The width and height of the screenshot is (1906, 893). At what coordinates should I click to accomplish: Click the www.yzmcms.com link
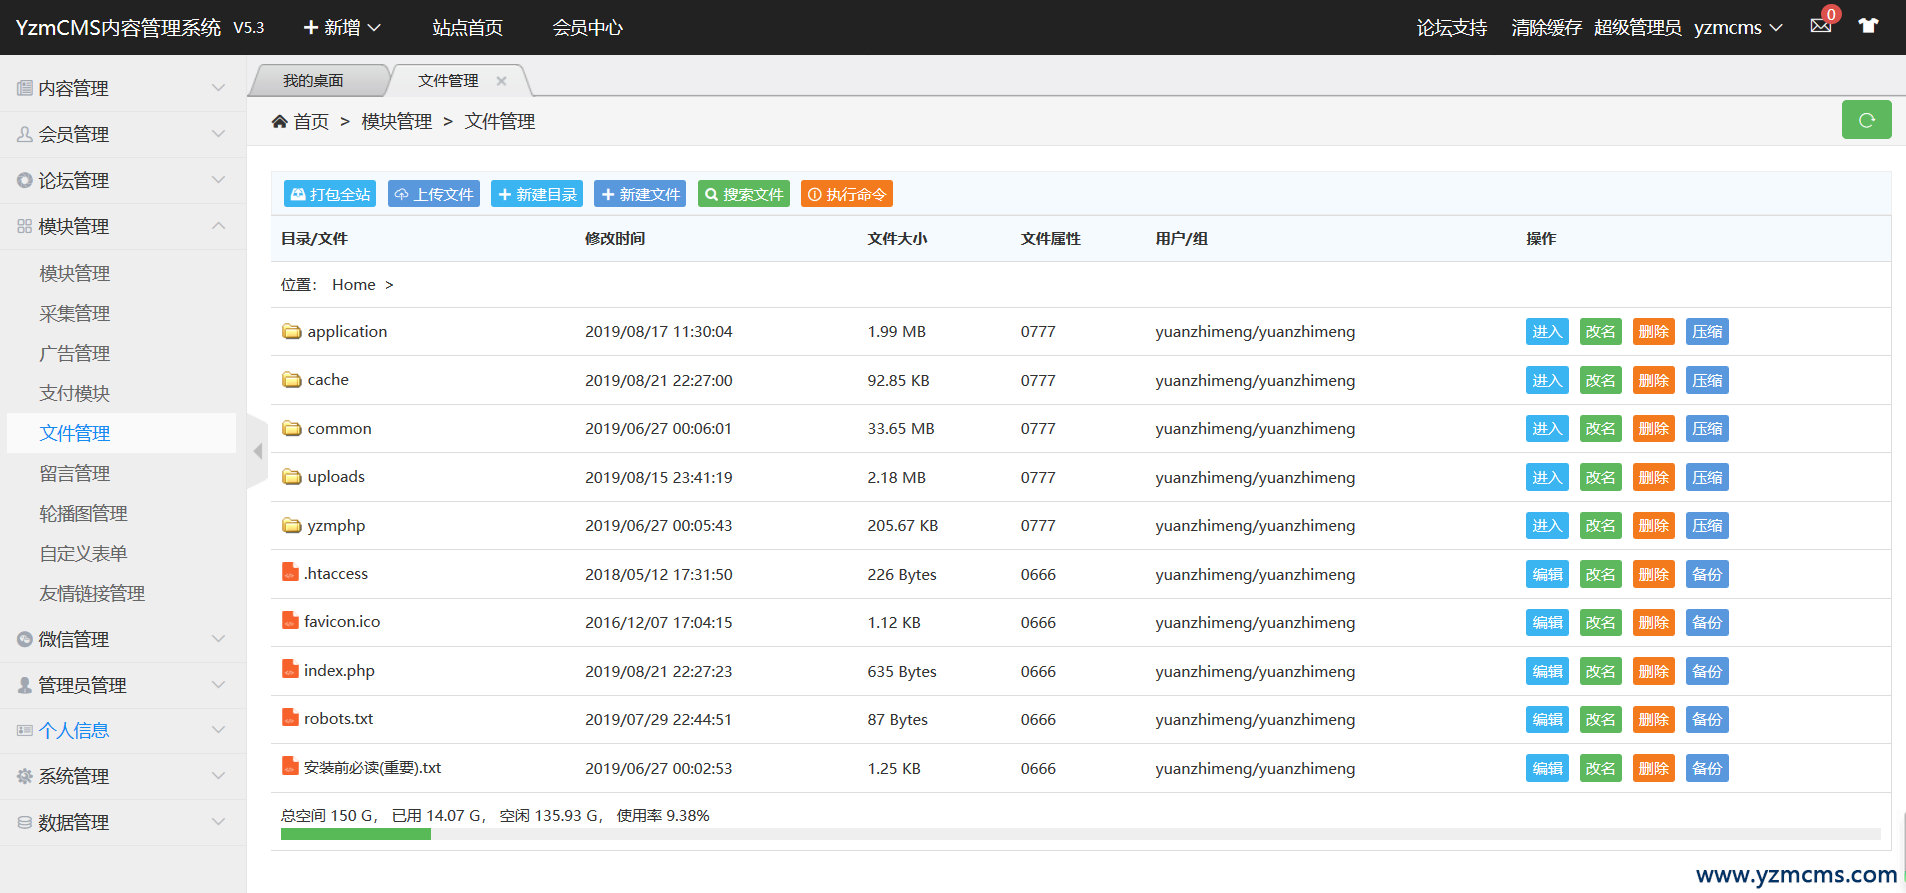(1796, 875)
